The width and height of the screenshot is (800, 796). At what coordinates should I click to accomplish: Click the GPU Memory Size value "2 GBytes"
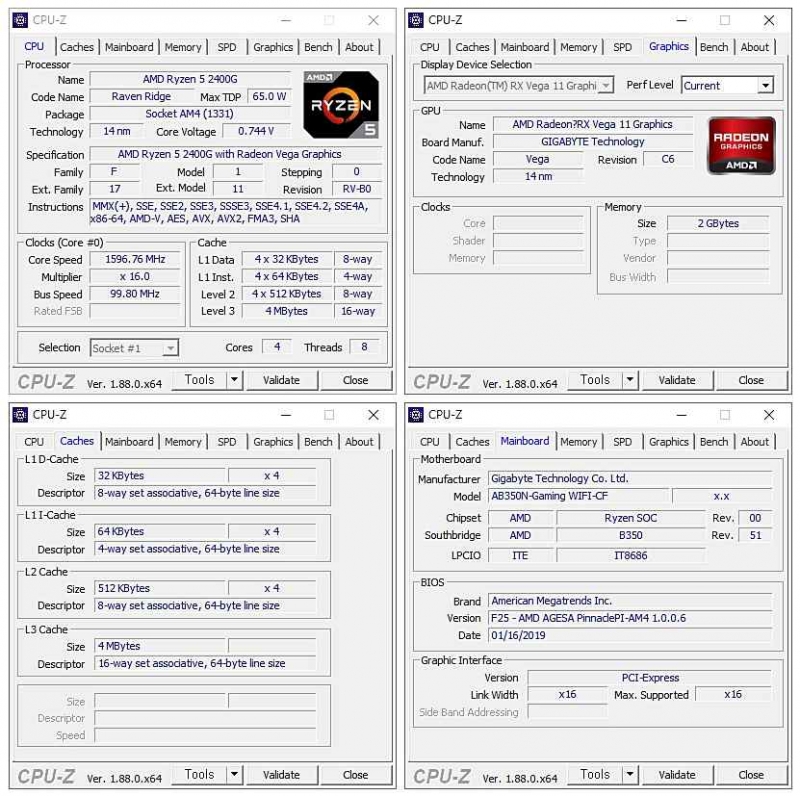[x=718, y=223]
